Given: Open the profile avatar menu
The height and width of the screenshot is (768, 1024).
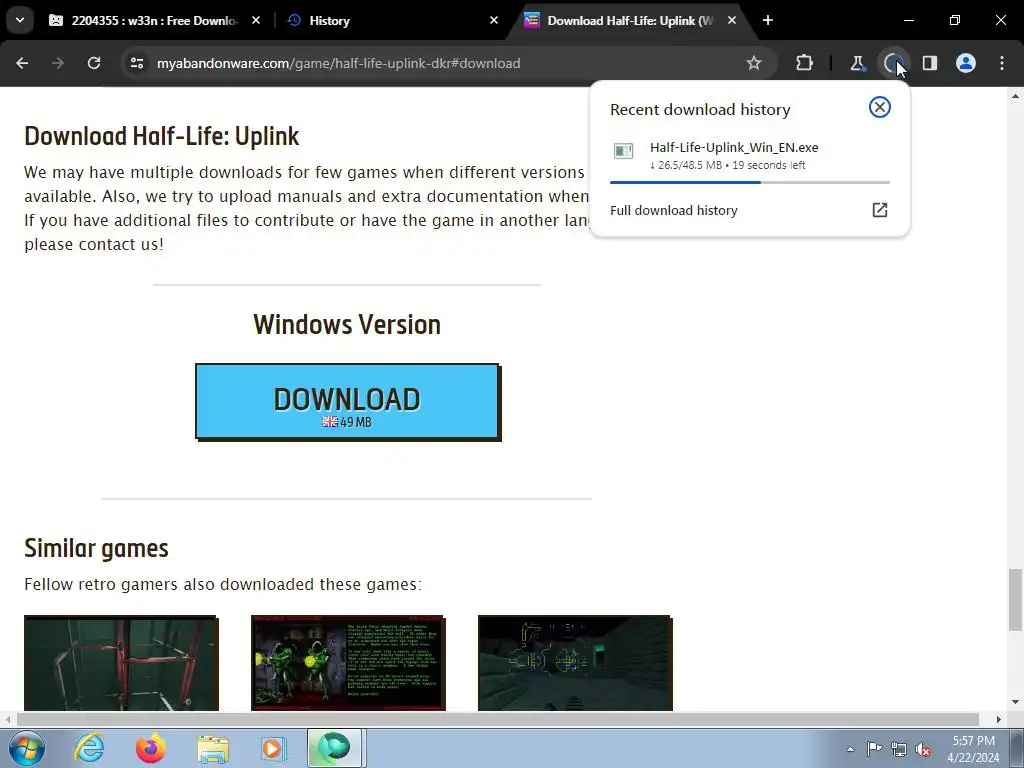Looking at the screenshot, I should (x=966, y=63).
